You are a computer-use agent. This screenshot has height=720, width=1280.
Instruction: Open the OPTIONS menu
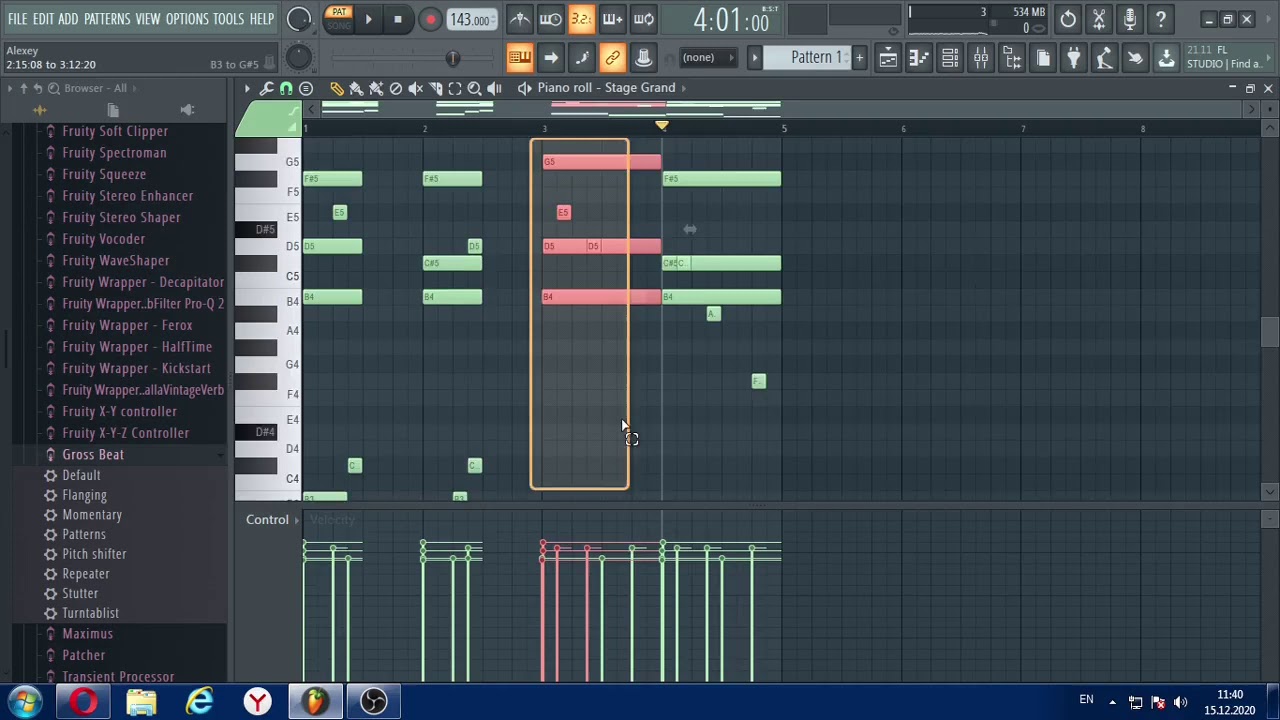click(187, 19)
